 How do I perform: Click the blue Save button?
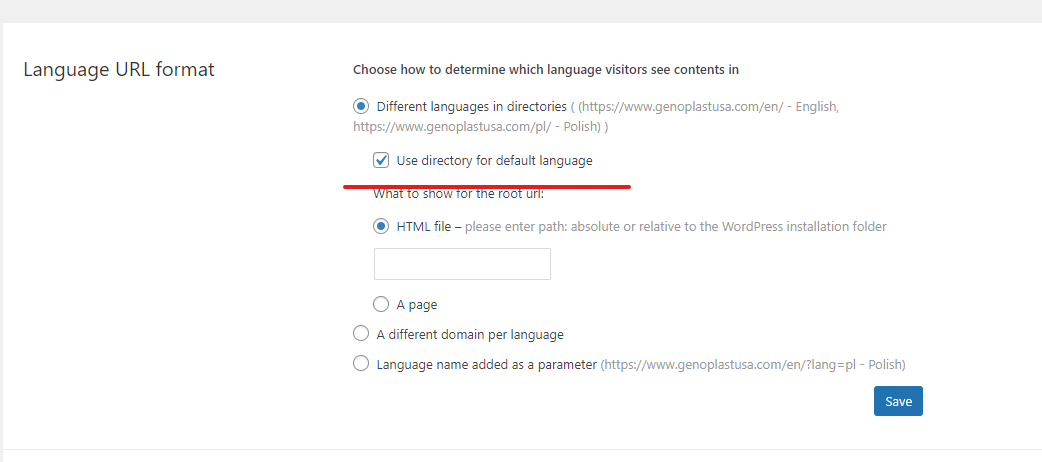click(x=898, y=401)
